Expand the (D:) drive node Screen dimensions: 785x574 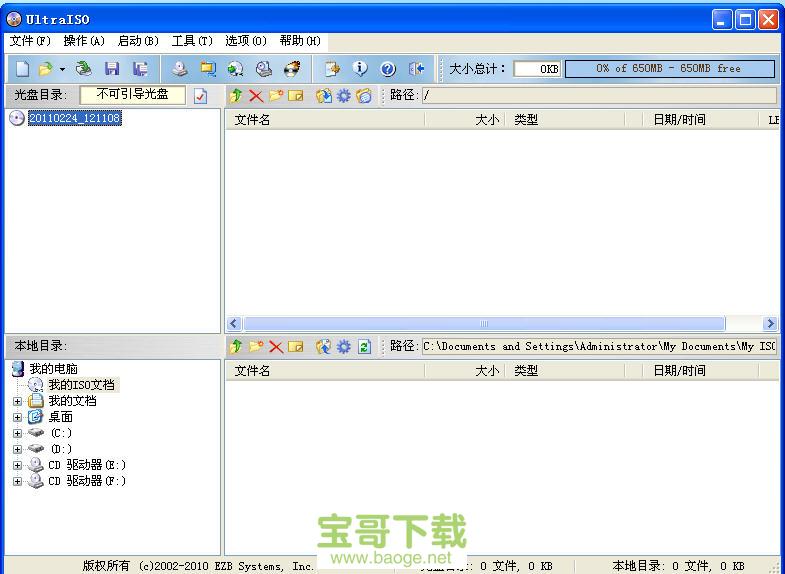point(18,449)
